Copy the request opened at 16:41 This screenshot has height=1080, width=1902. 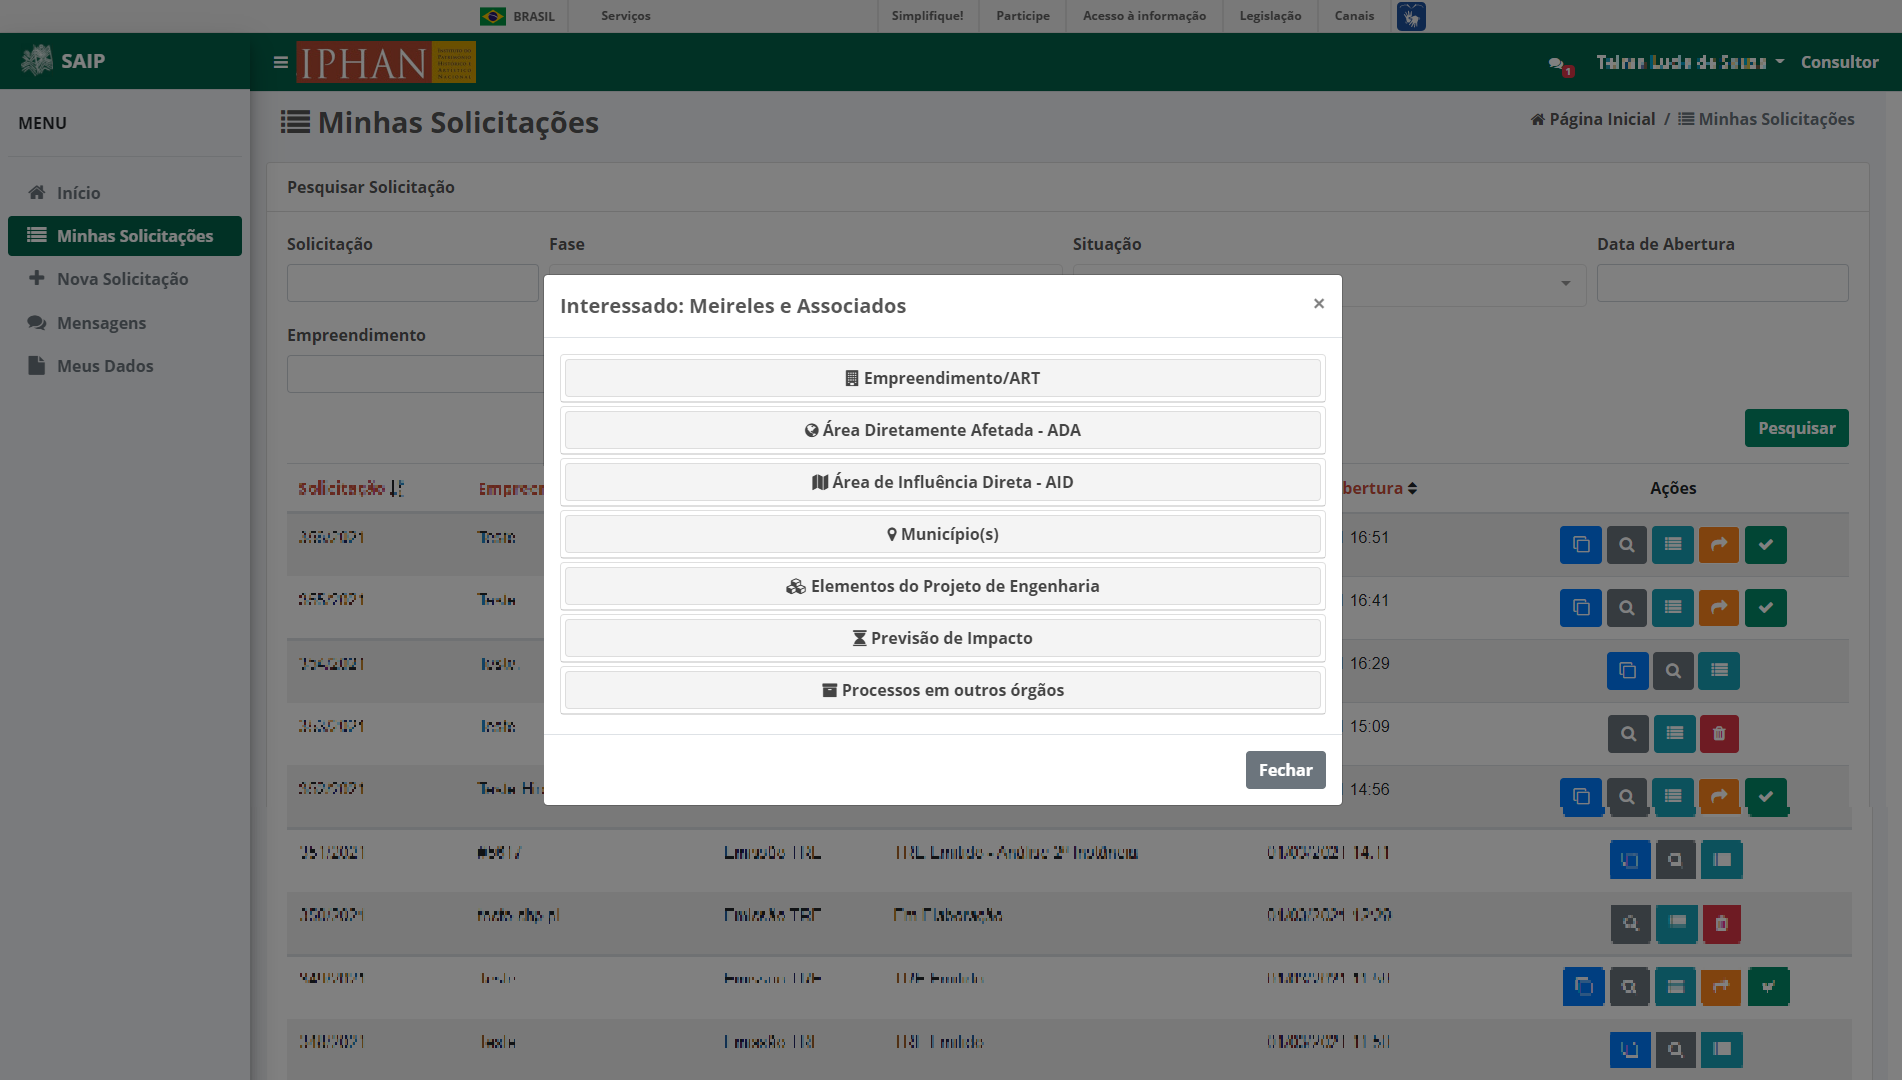[x=1580, y=608]
